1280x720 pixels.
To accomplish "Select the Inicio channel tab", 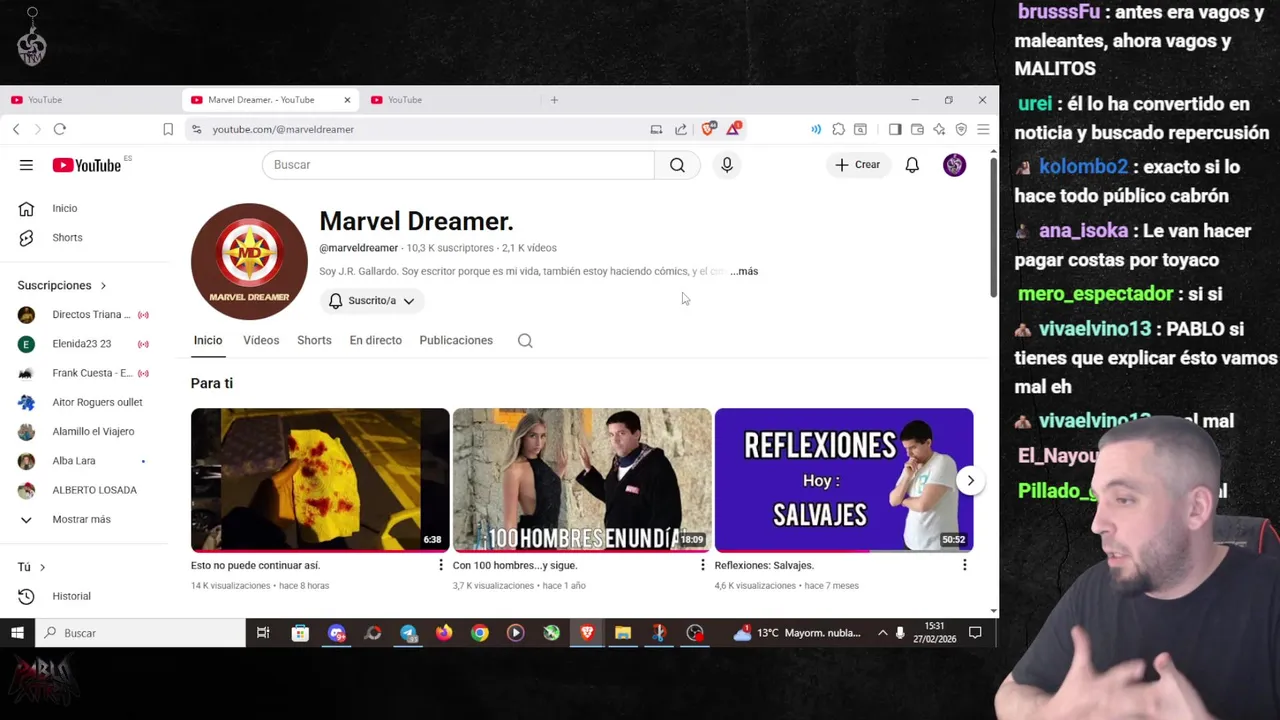I will click(x=208, y=341).
